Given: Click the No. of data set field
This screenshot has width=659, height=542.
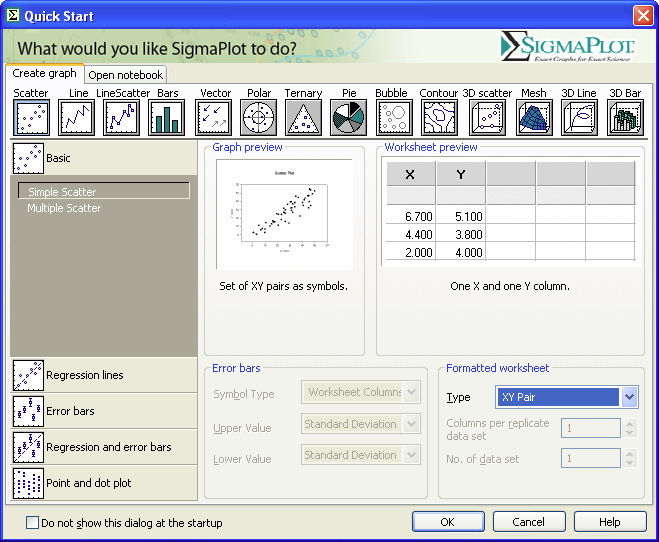Looking at the screenshot, I should click(591, 458).
